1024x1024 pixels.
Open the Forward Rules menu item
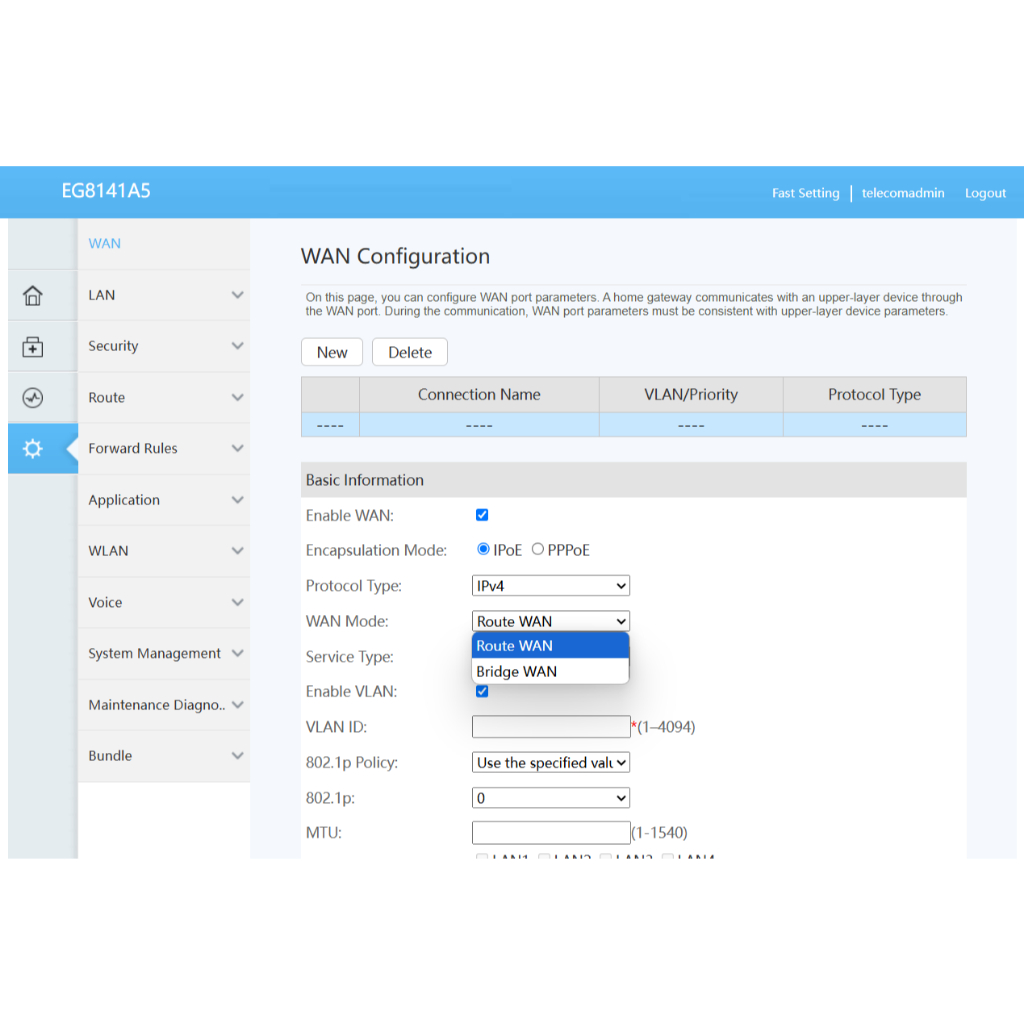pos(133,448)
